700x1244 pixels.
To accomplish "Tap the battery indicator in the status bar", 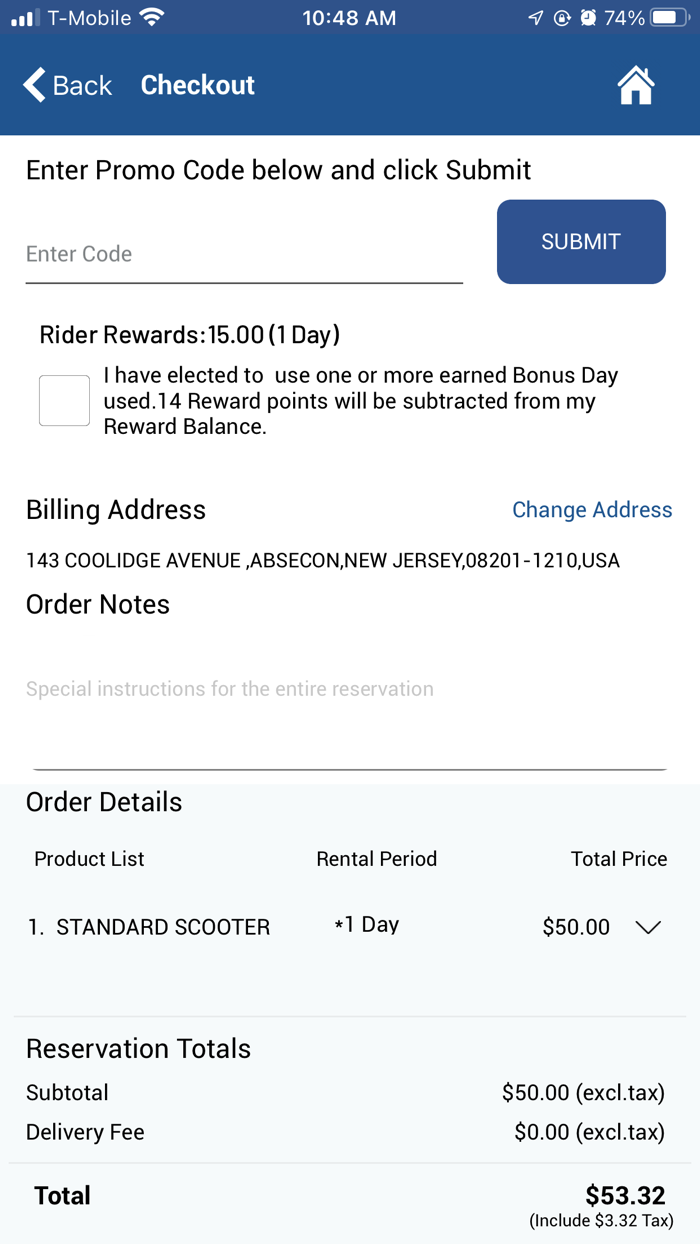I will [x=666, y=16].
